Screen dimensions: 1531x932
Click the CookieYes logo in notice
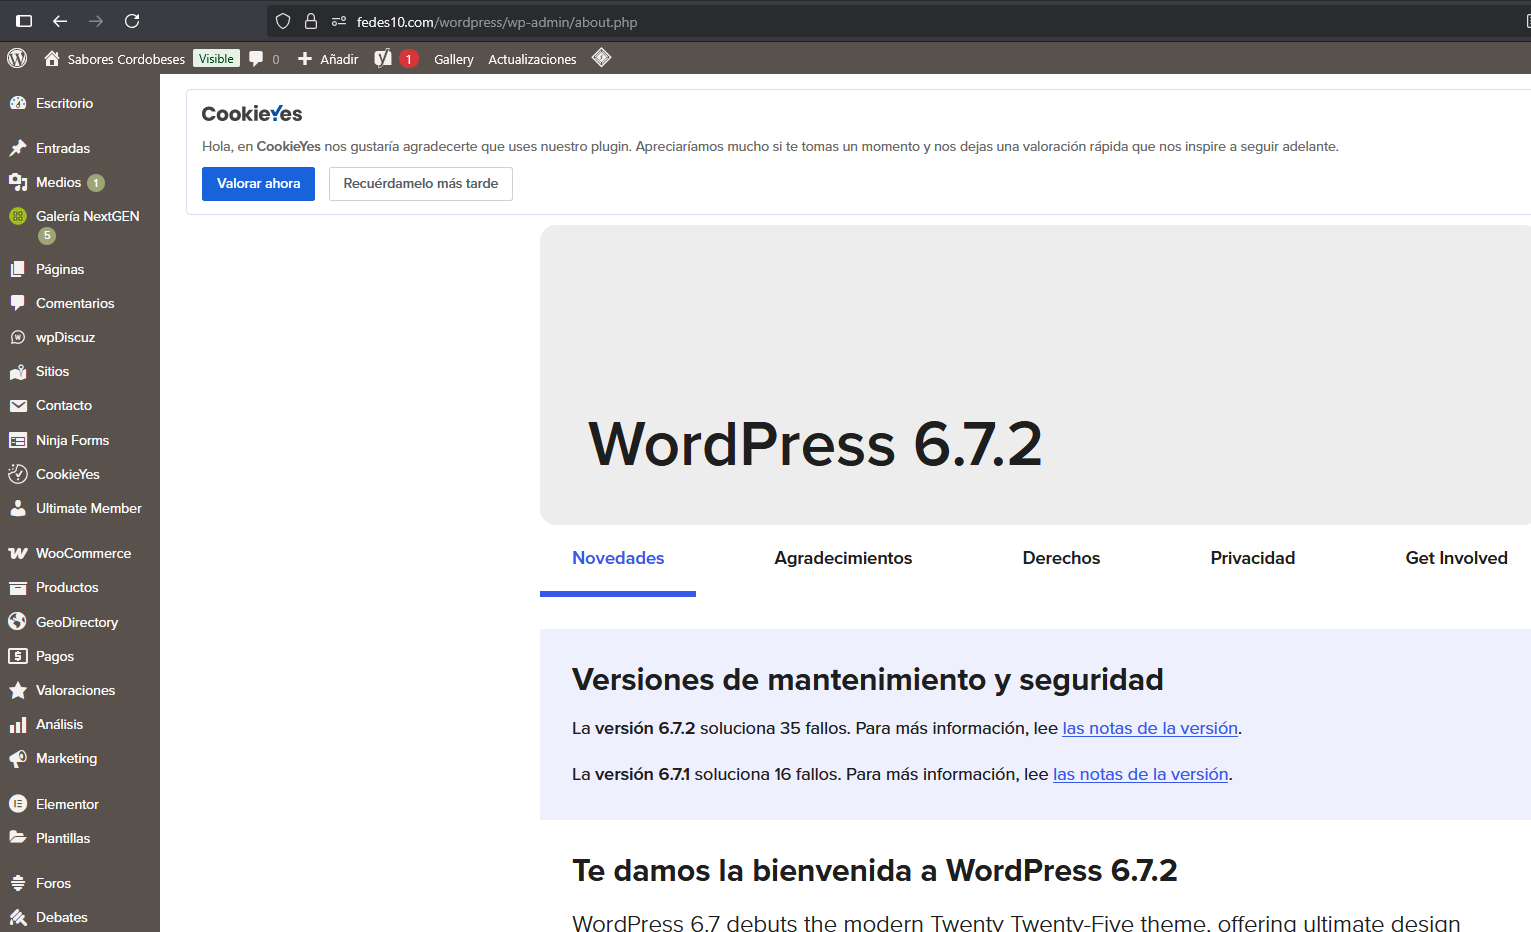click(252, 114)
